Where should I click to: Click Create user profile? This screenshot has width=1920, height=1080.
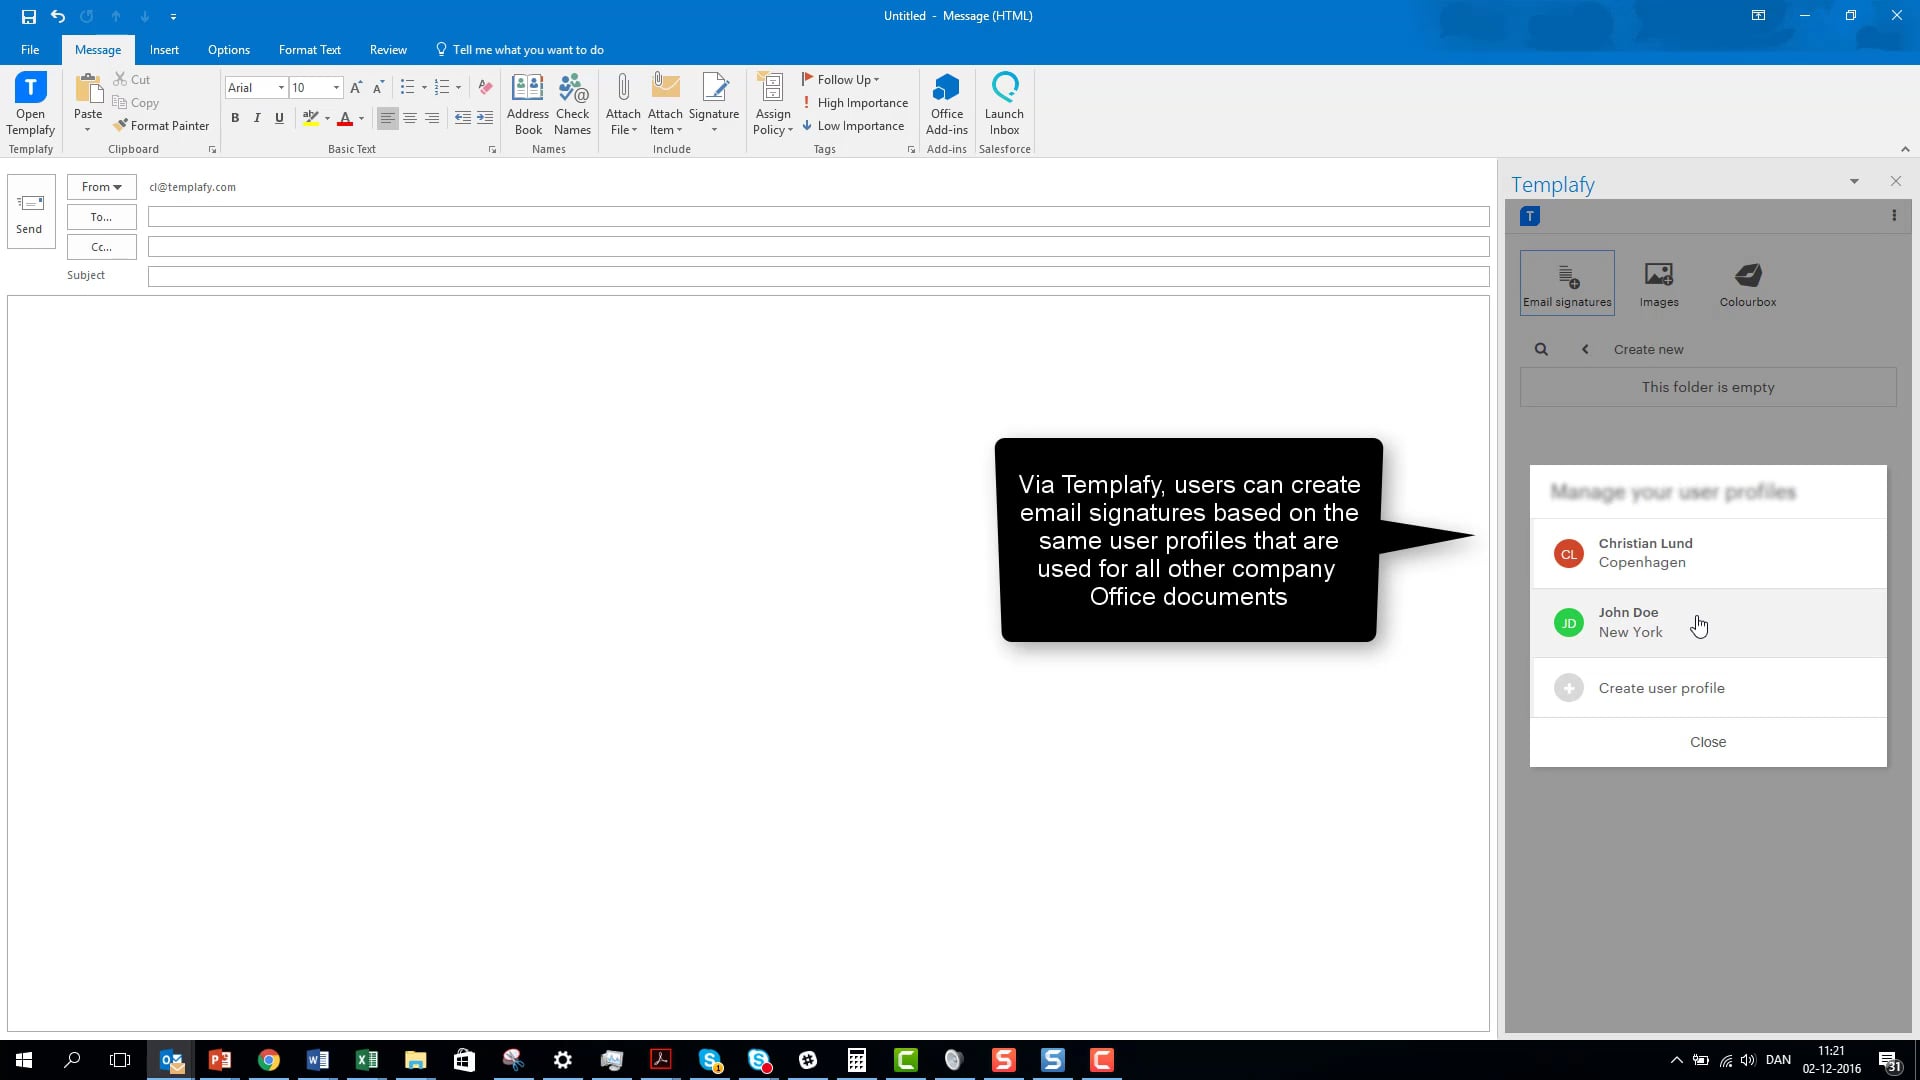1661,688
